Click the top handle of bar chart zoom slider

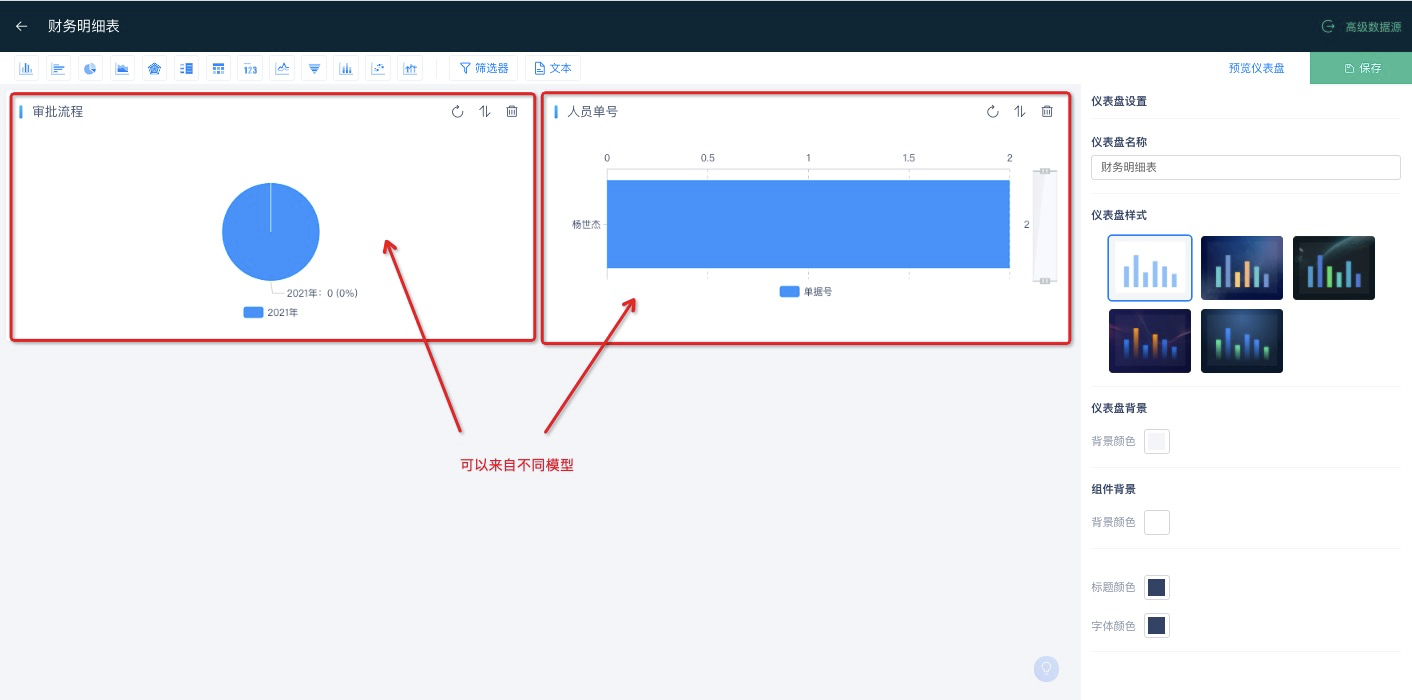click(x=1044, y=172)
